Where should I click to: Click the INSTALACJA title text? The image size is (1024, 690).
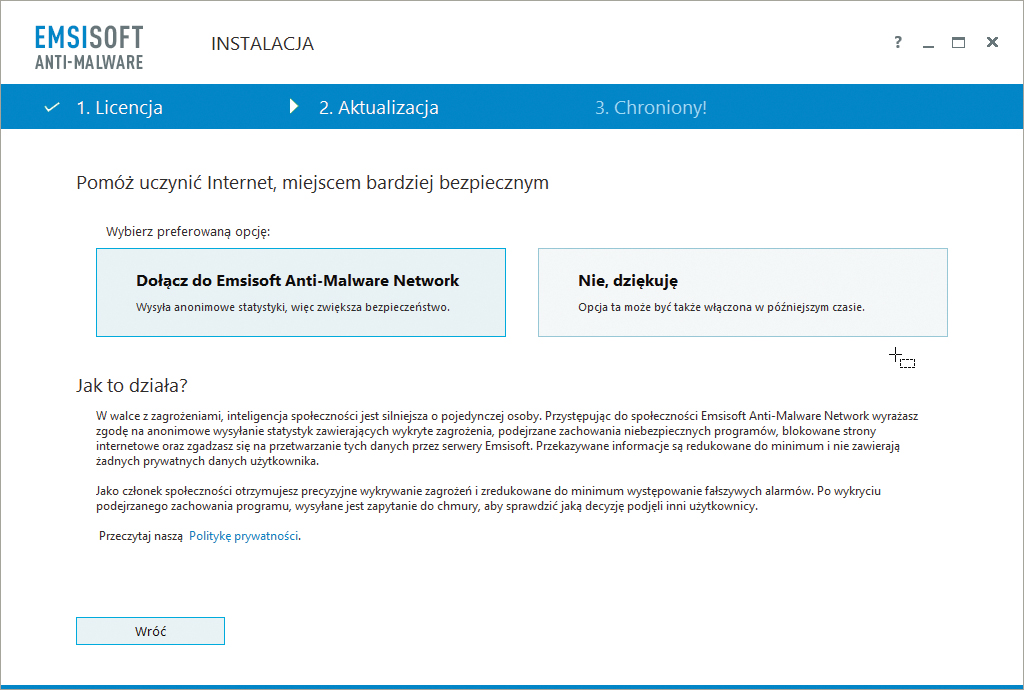click(262, 44)
